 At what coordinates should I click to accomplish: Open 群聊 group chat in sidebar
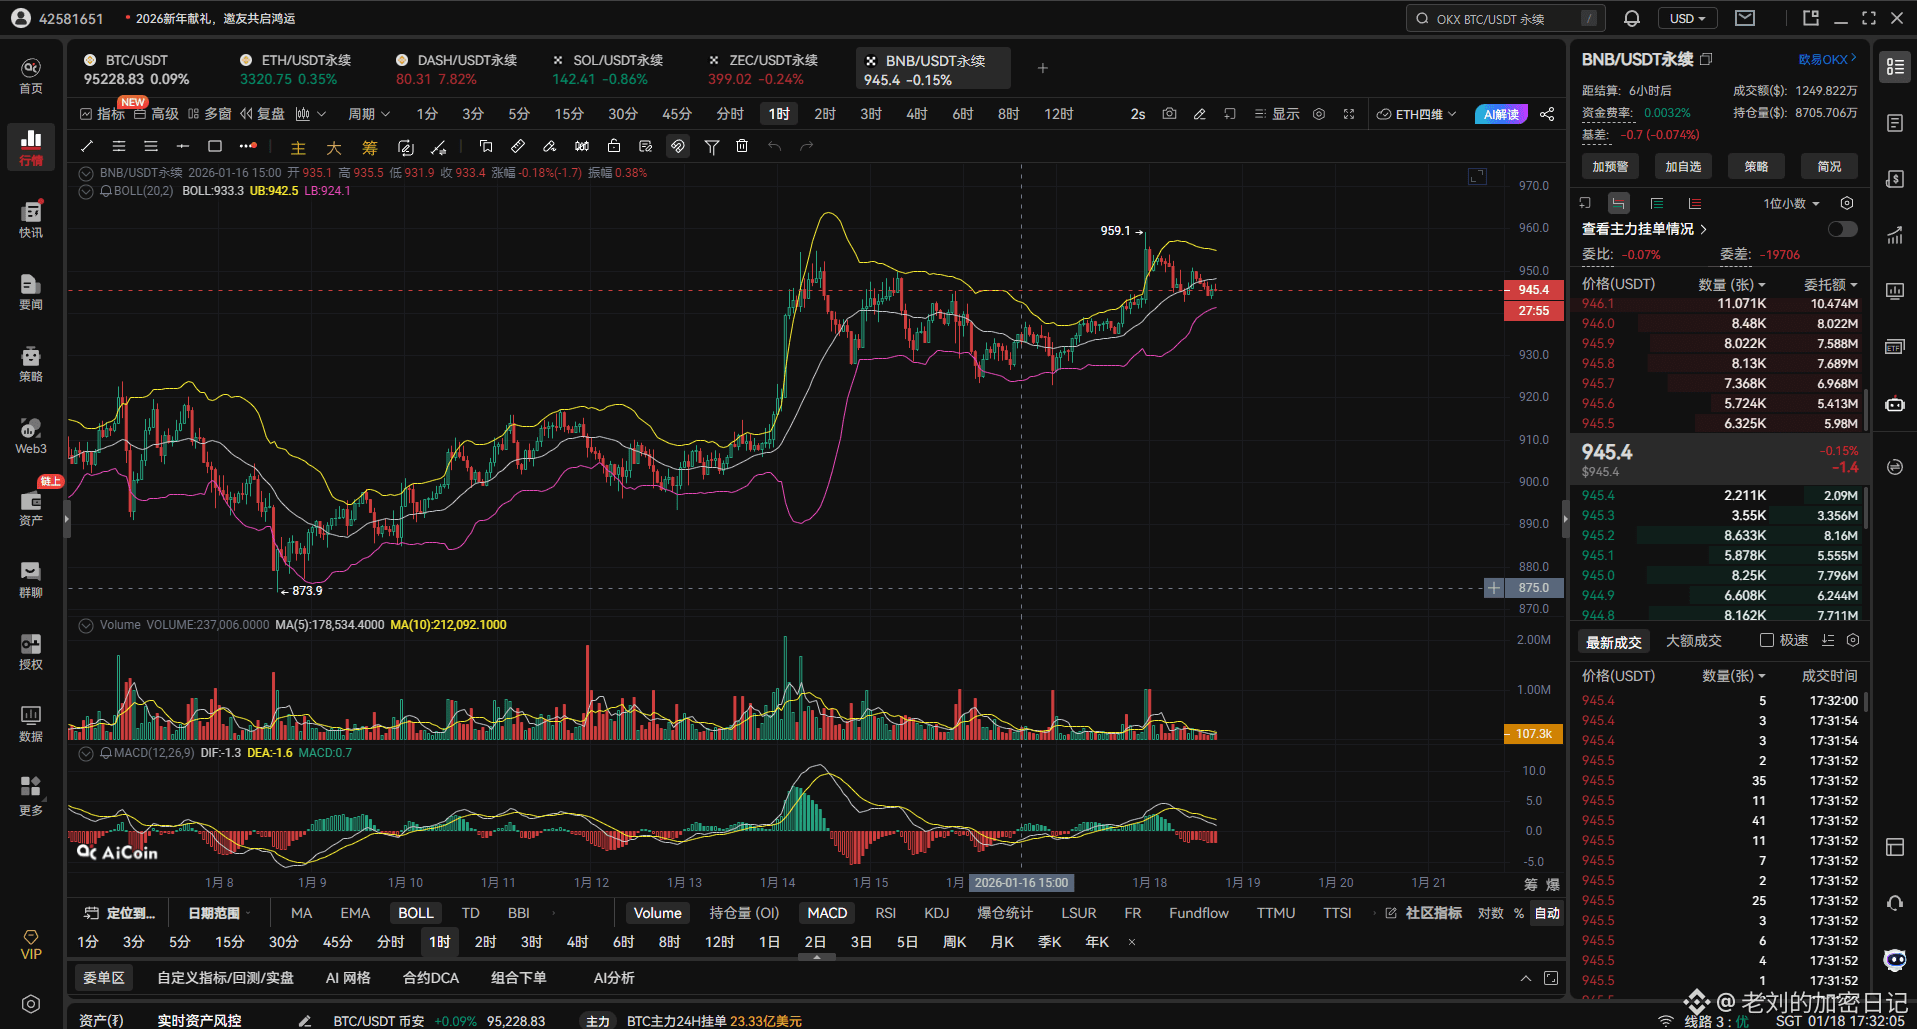[x=31, y=580]
